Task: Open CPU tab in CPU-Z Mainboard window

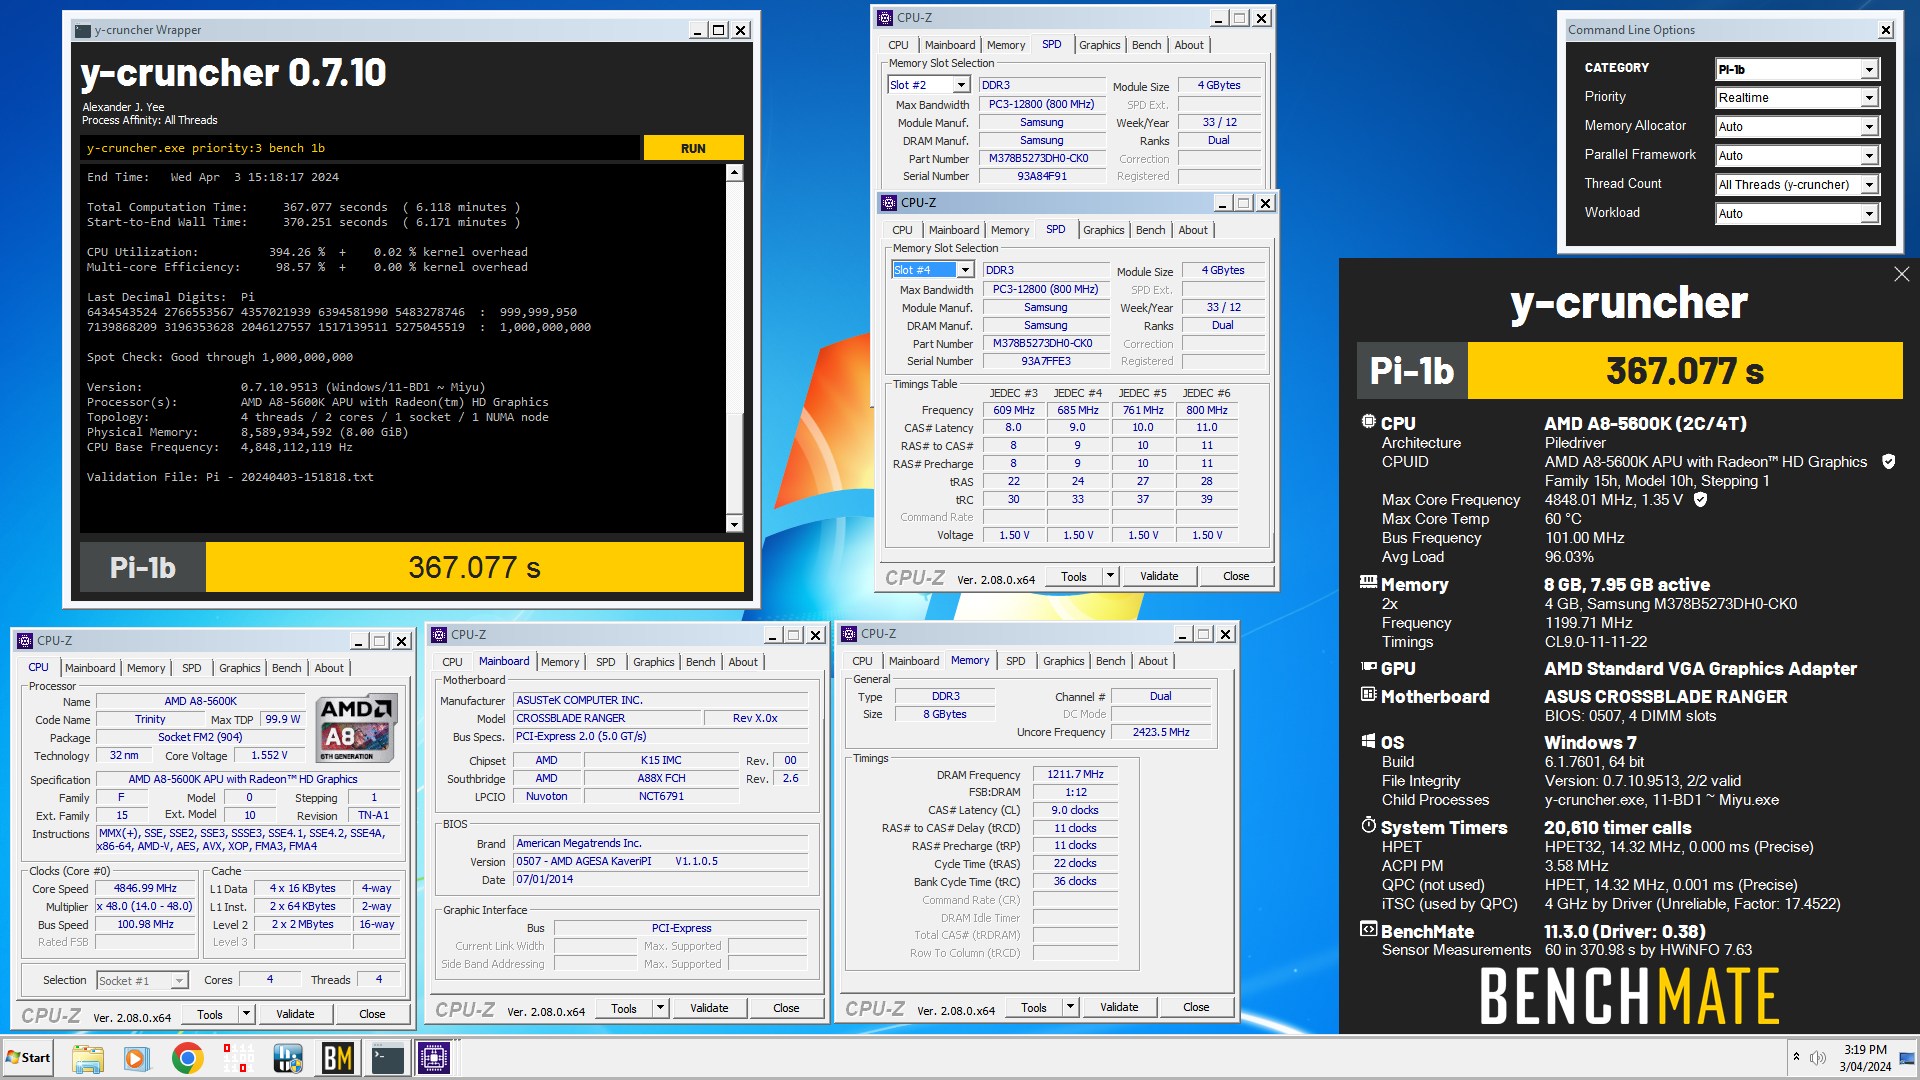Action: tap(452, 662)
